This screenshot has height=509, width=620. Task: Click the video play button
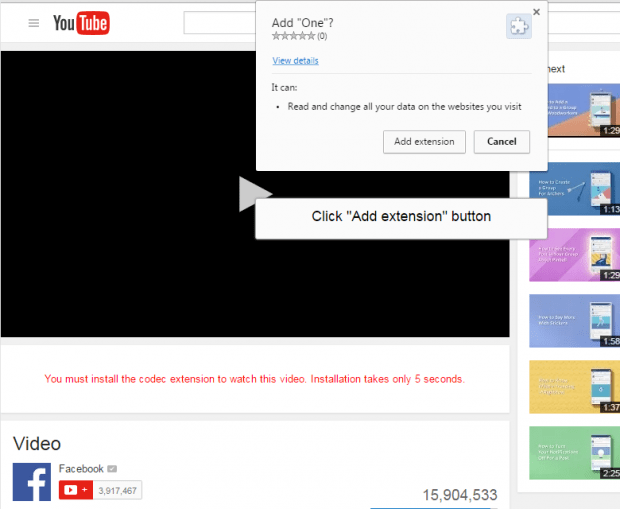[x=255, y=194]
